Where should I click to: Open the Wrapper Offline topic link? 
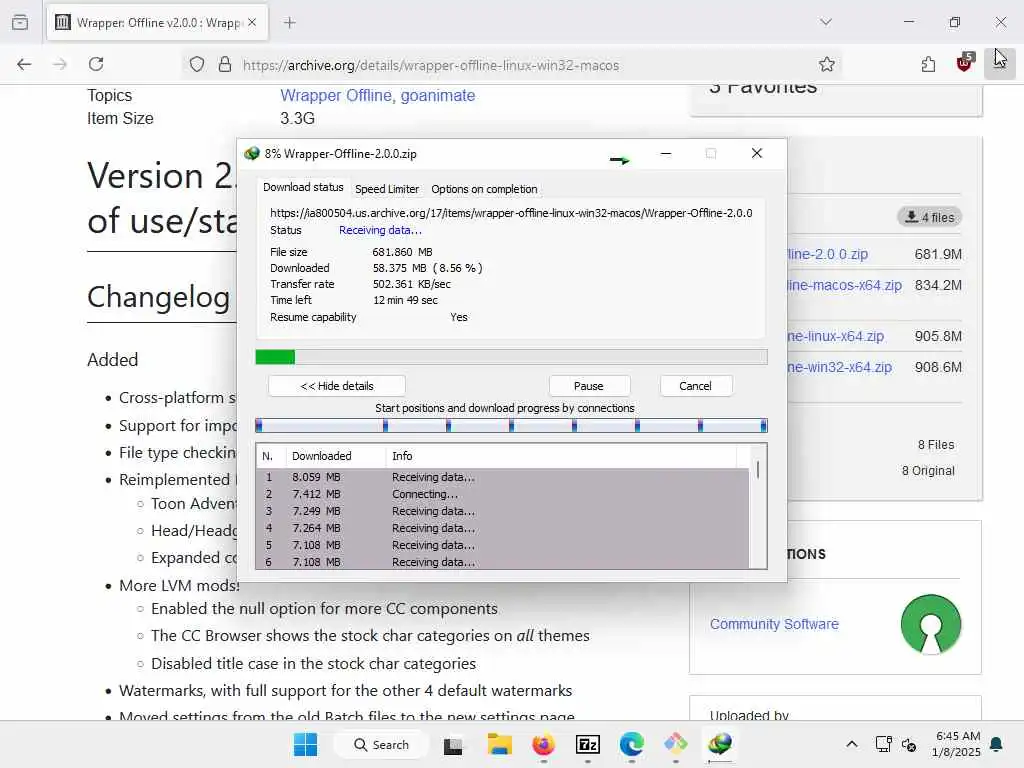pos(336,95)
